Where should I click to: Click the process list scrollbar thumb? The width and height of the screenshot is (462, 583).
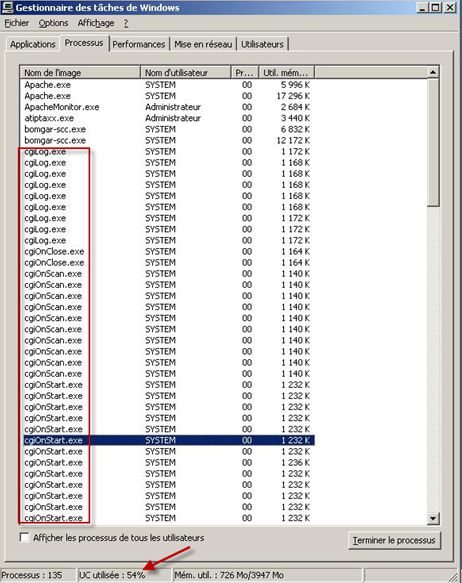433,142
